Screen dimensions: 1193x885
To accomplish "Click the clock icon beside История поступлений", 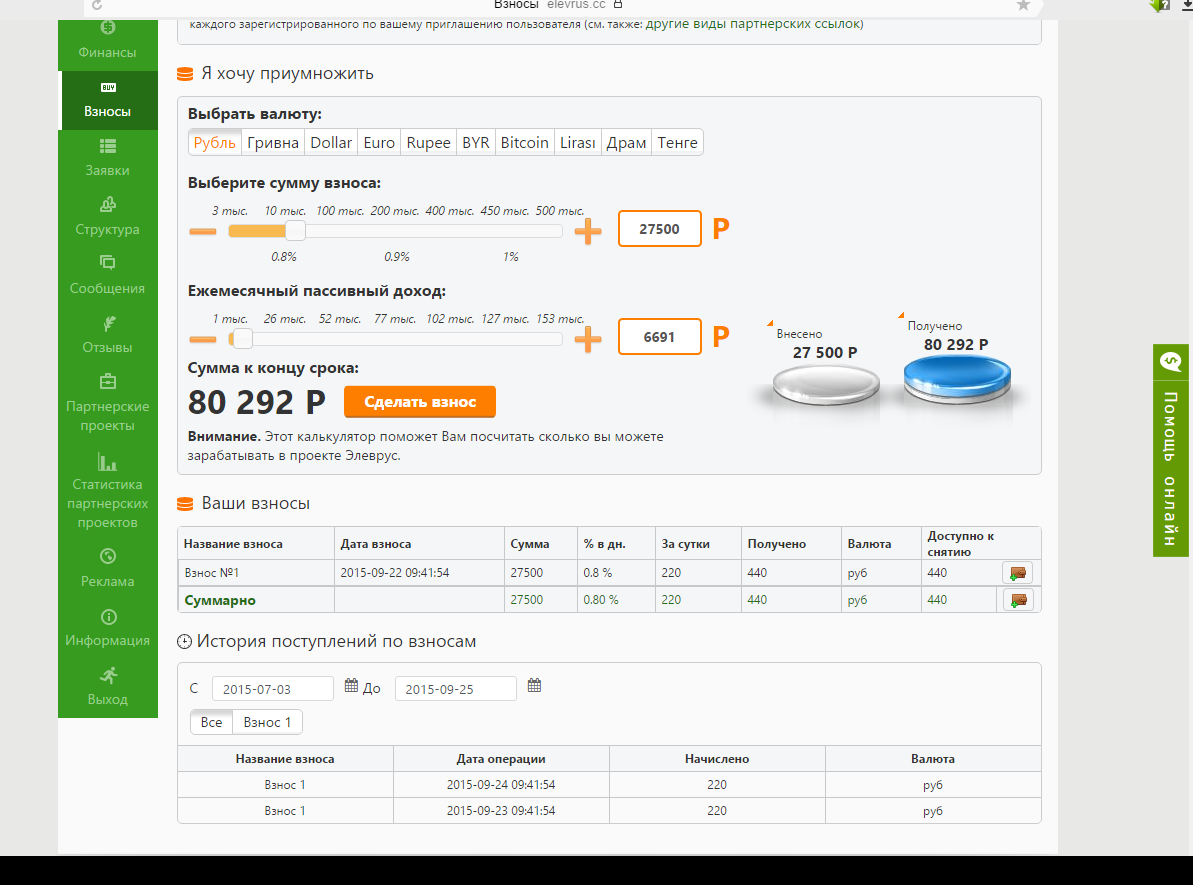I will 184,641.
